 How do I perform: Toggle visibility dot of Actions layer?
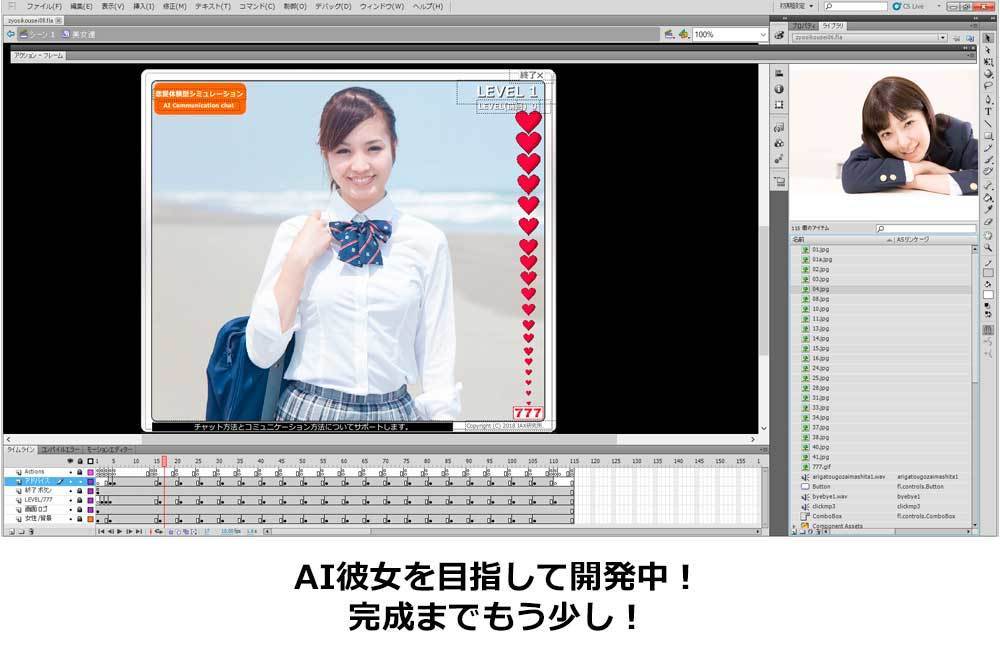click(x=71, y=472)
